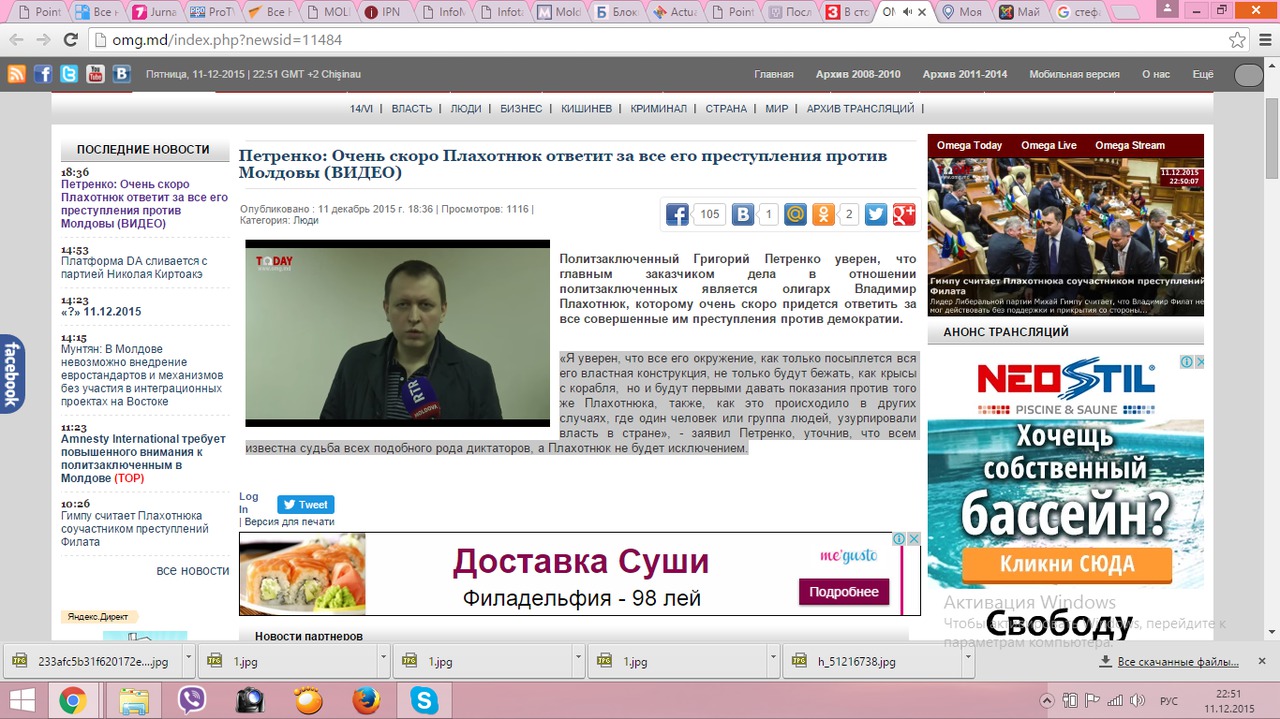Open the Facebook icon in the site header
Viewport: 1280px width, 719px height.
(43, 74)
